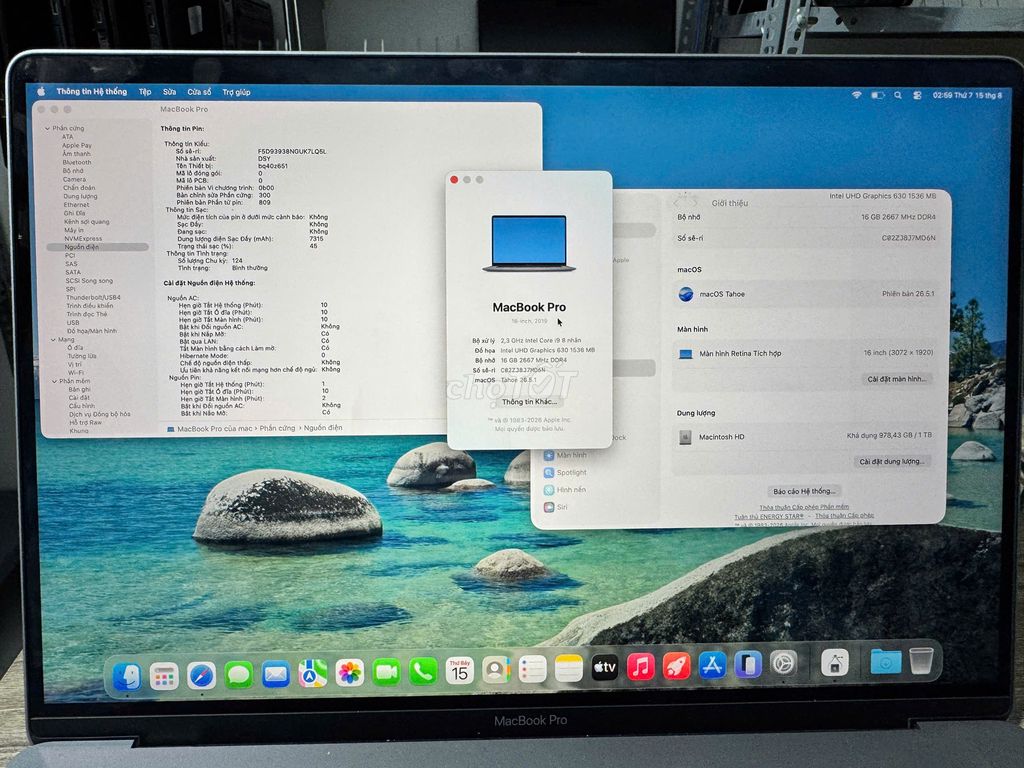Open Control Center in menu bar
Viewport: 1024px width, 768px height.
[x=917, y=95]
